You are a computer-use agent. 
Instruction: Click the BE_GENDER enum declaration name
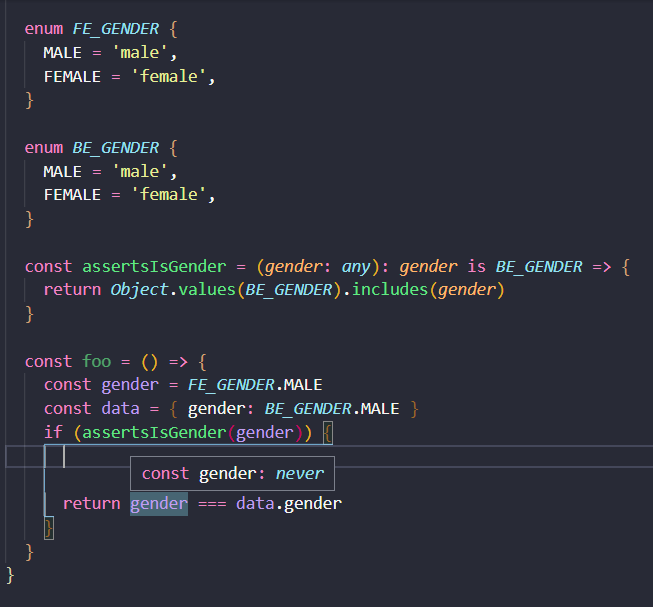(115, 148)
